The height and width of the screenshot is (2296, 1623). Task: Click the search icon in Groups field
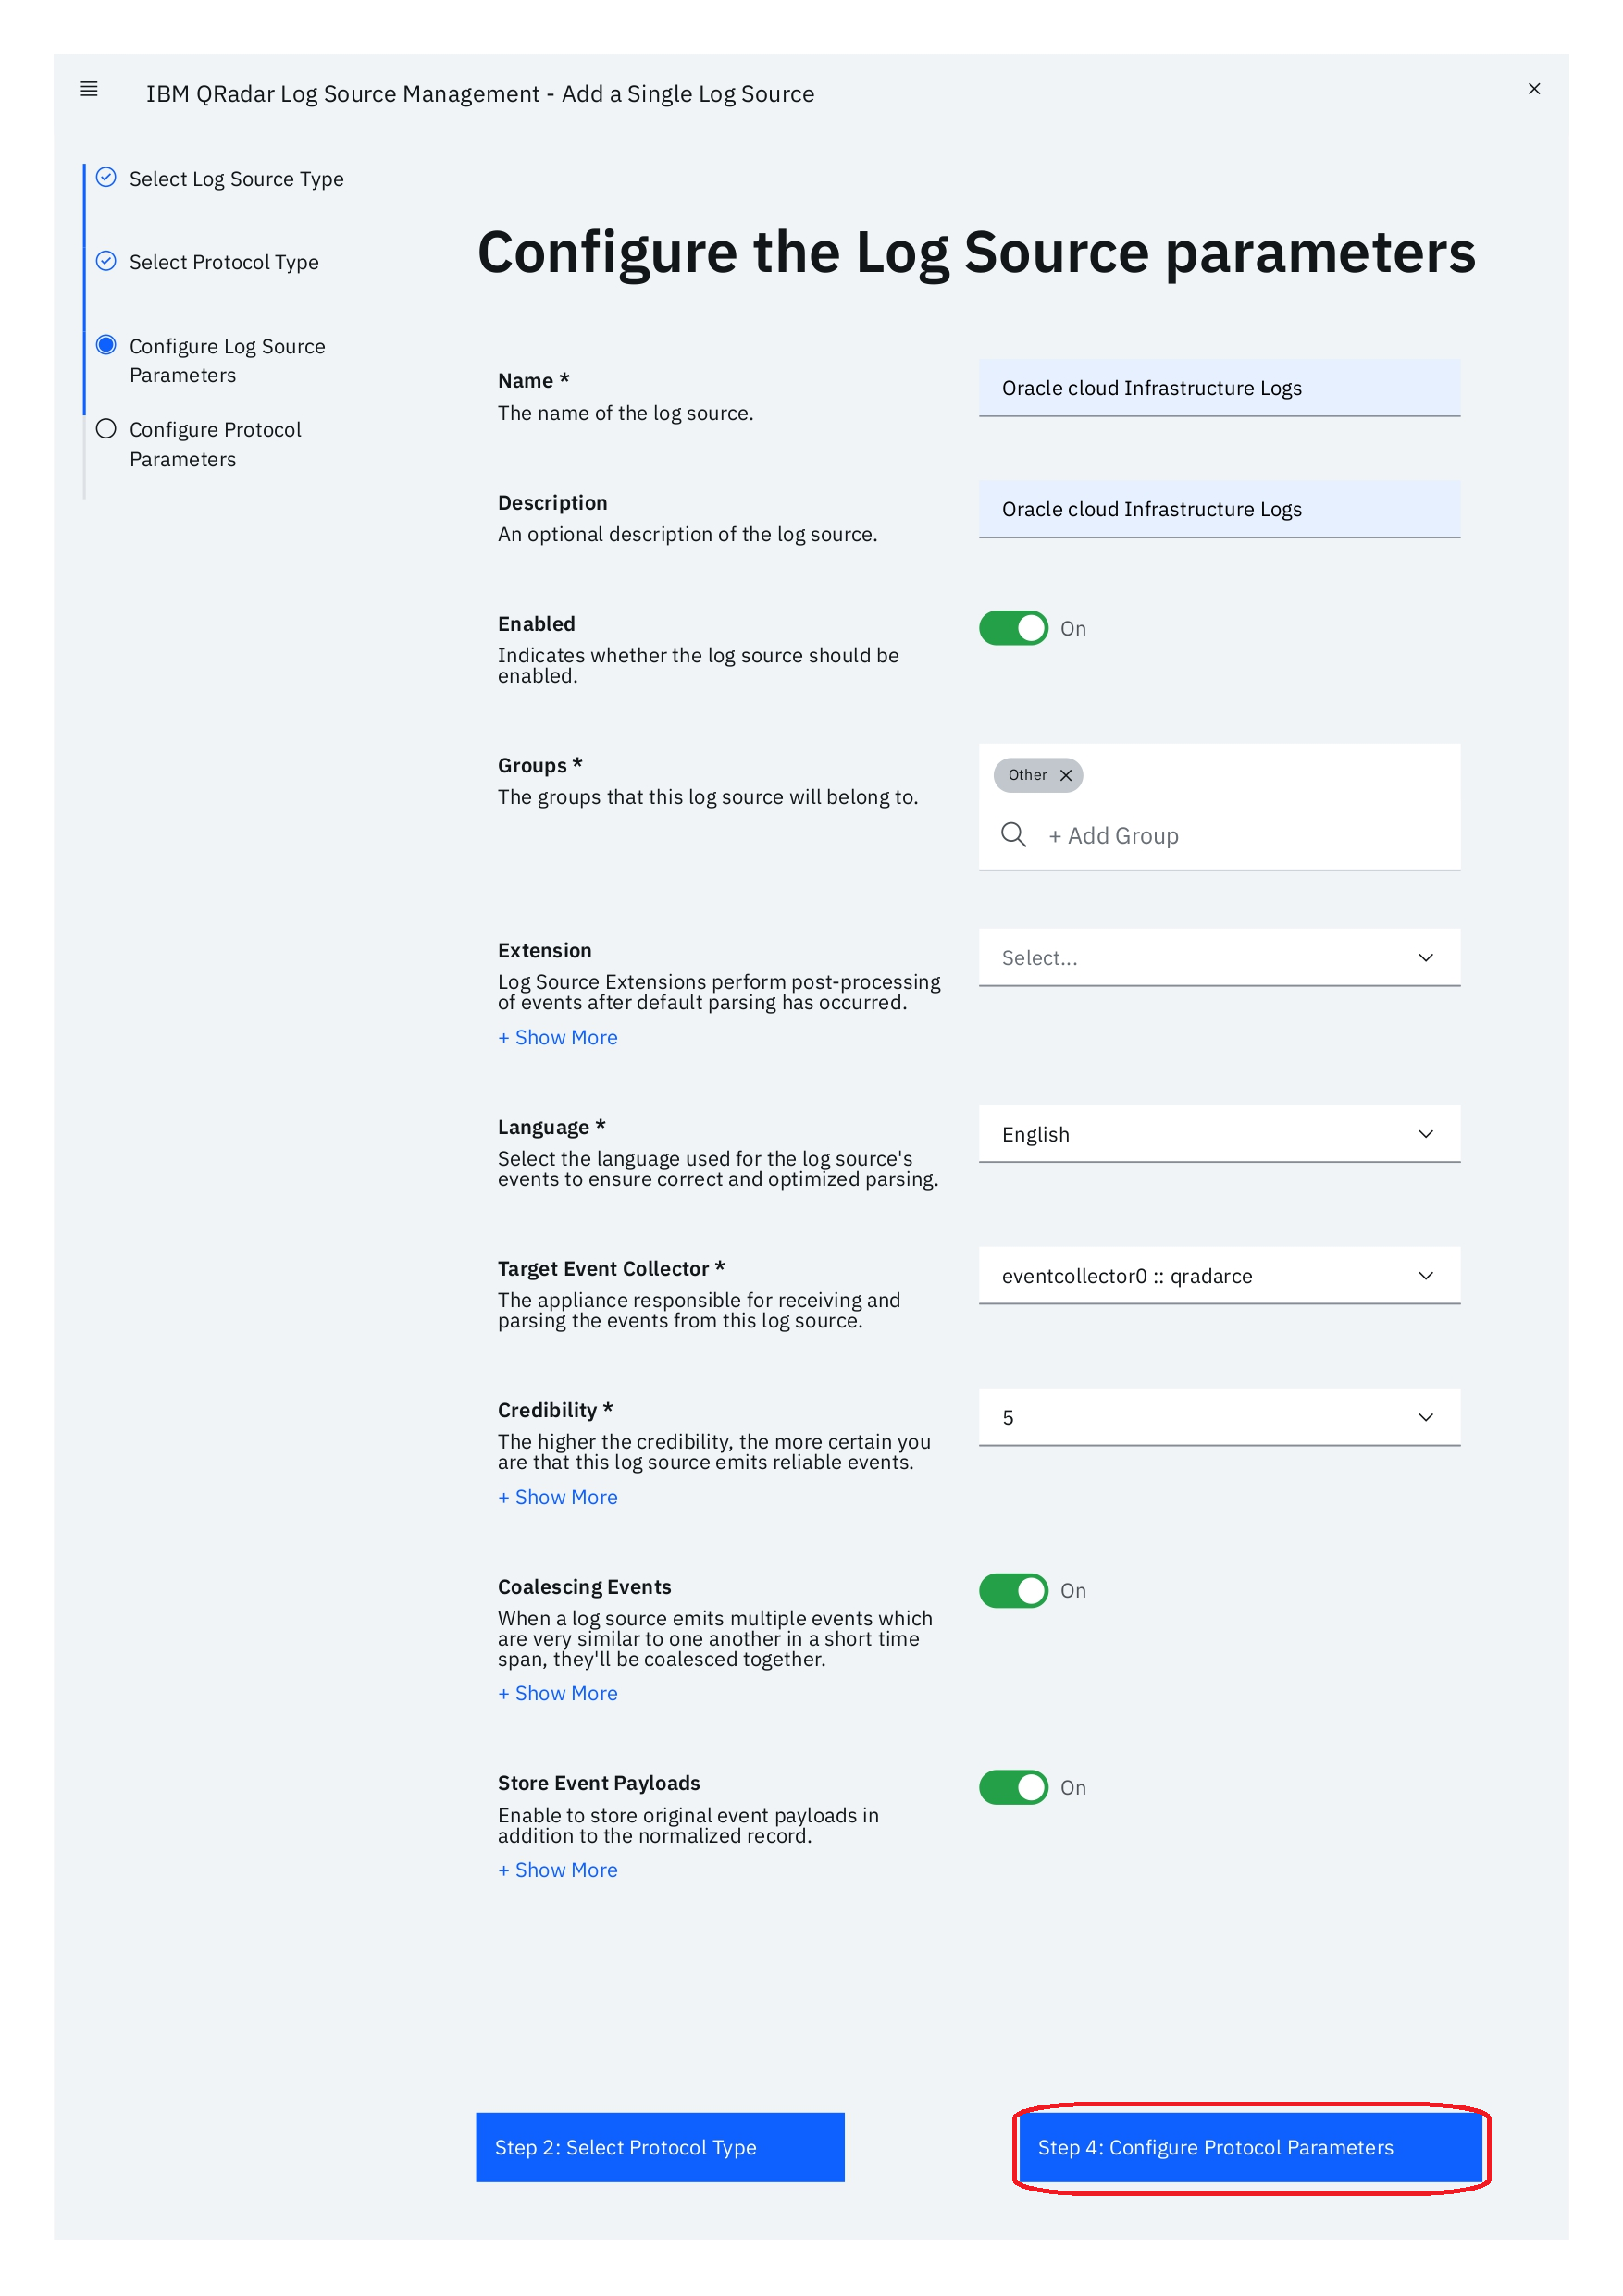(1013, 835)
